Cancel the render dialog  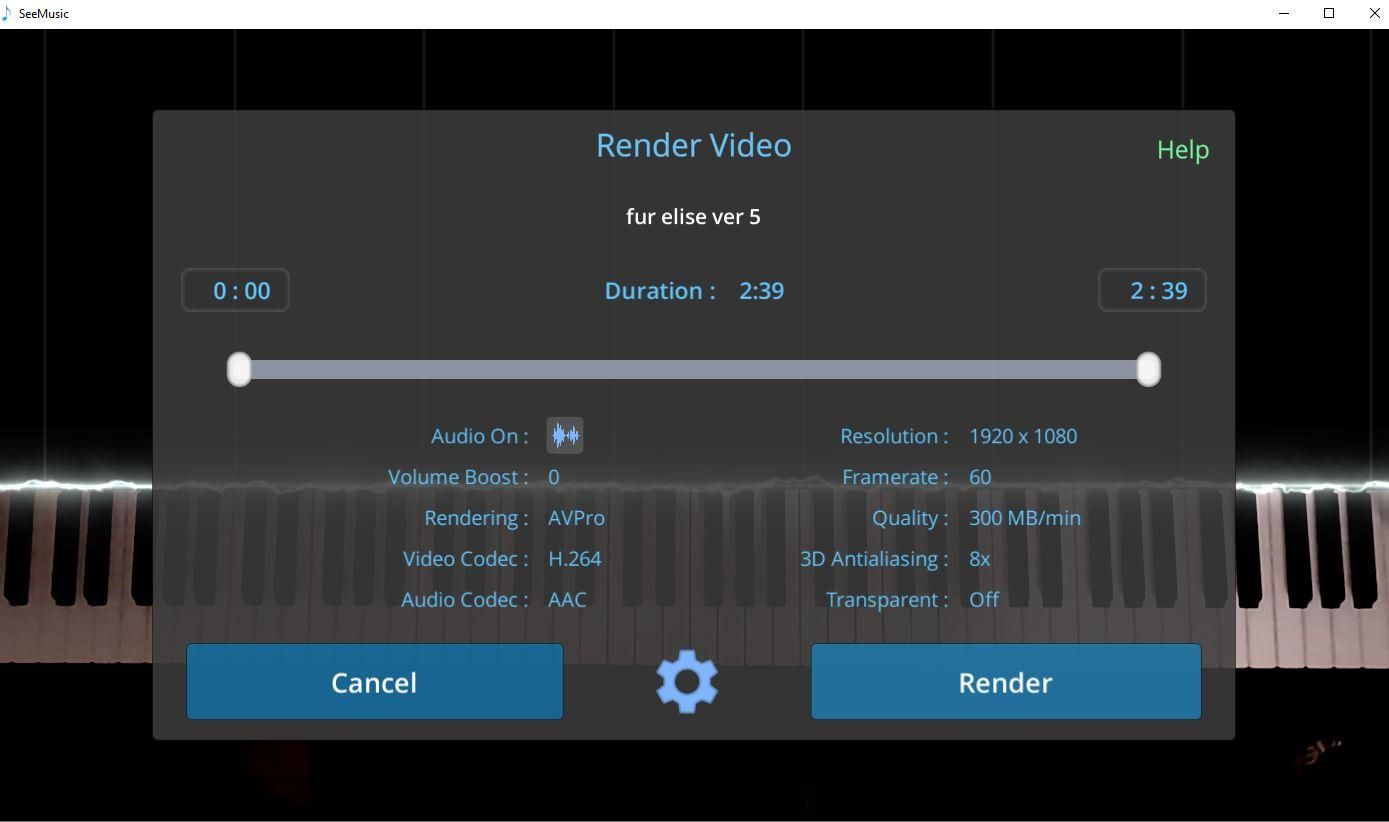point(375,682)
